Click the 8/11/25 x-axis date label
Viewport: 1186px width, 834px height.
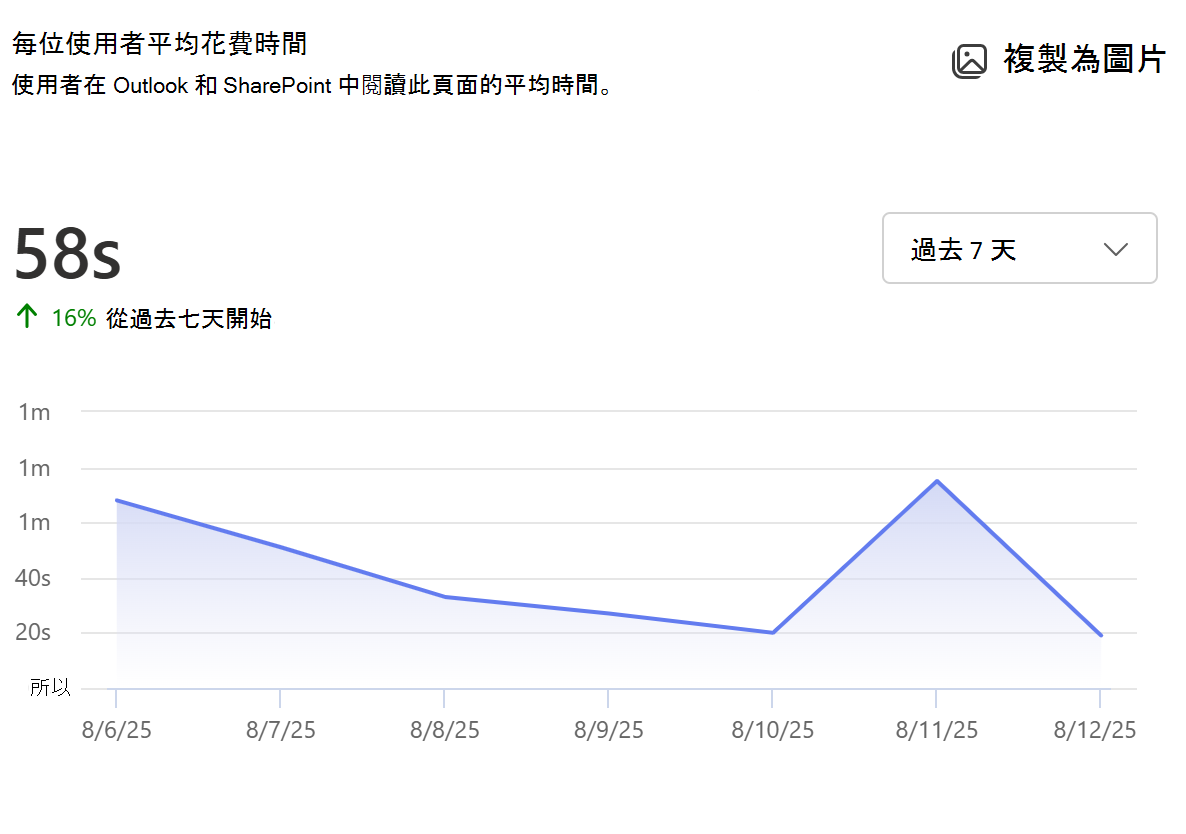tap(936, 730)
